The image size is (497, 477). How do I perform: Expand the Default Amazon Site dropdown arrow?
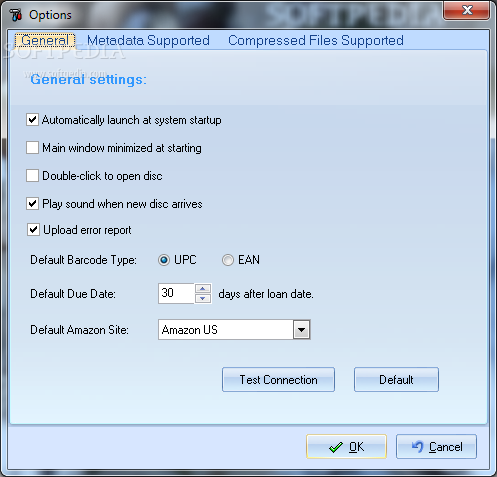pyautogui.click(x=302, y=330)
